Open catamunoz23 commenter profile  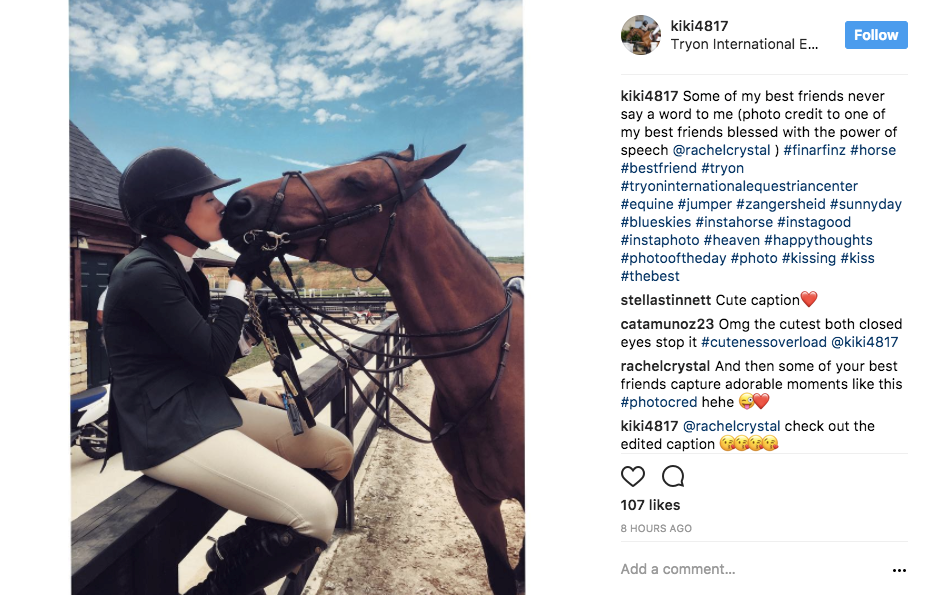point(667,324)
